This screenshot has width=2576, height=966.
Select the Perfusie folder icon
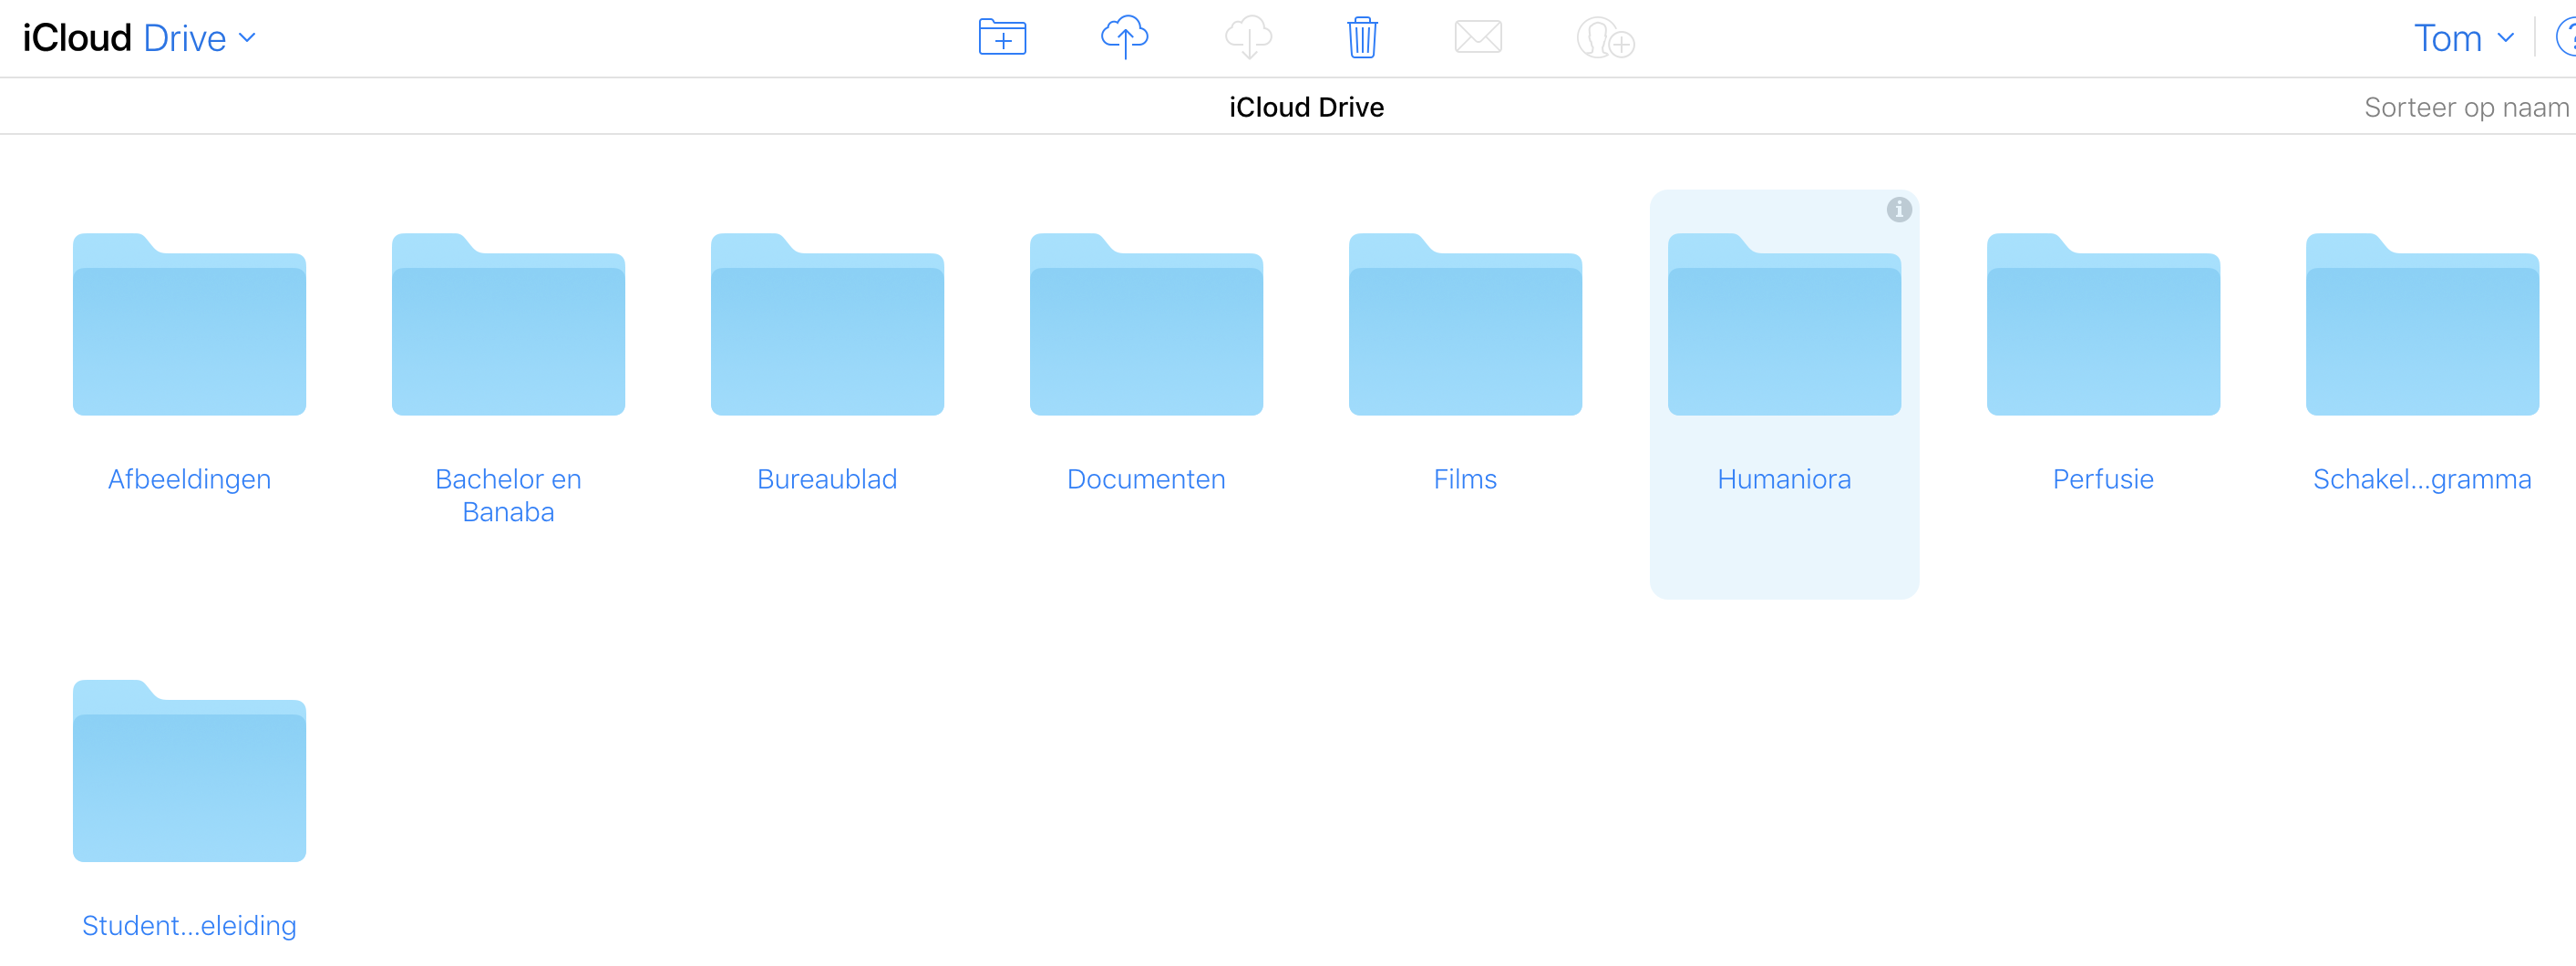pyautogui.click(x=2103, y=324)
